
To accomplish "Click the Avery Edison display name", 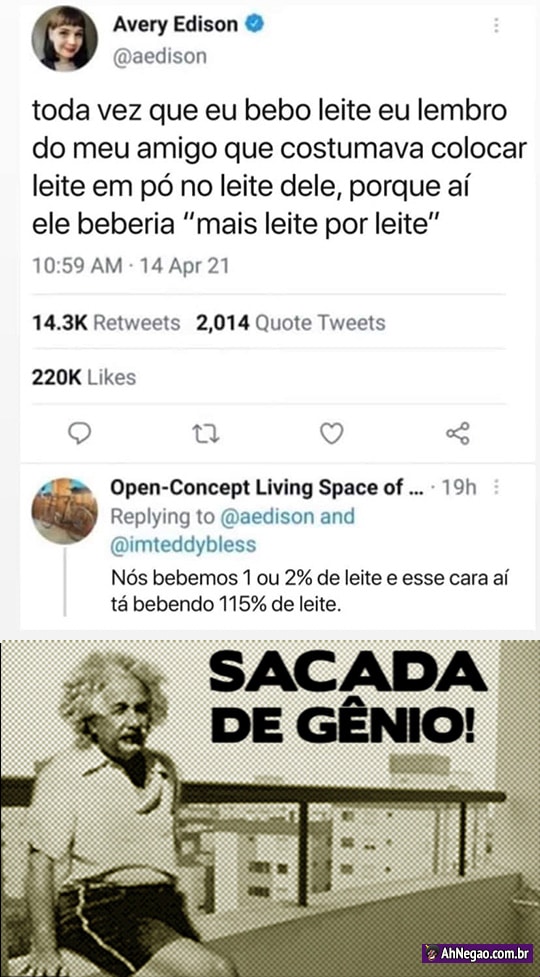I will click(x=176, y=24).
